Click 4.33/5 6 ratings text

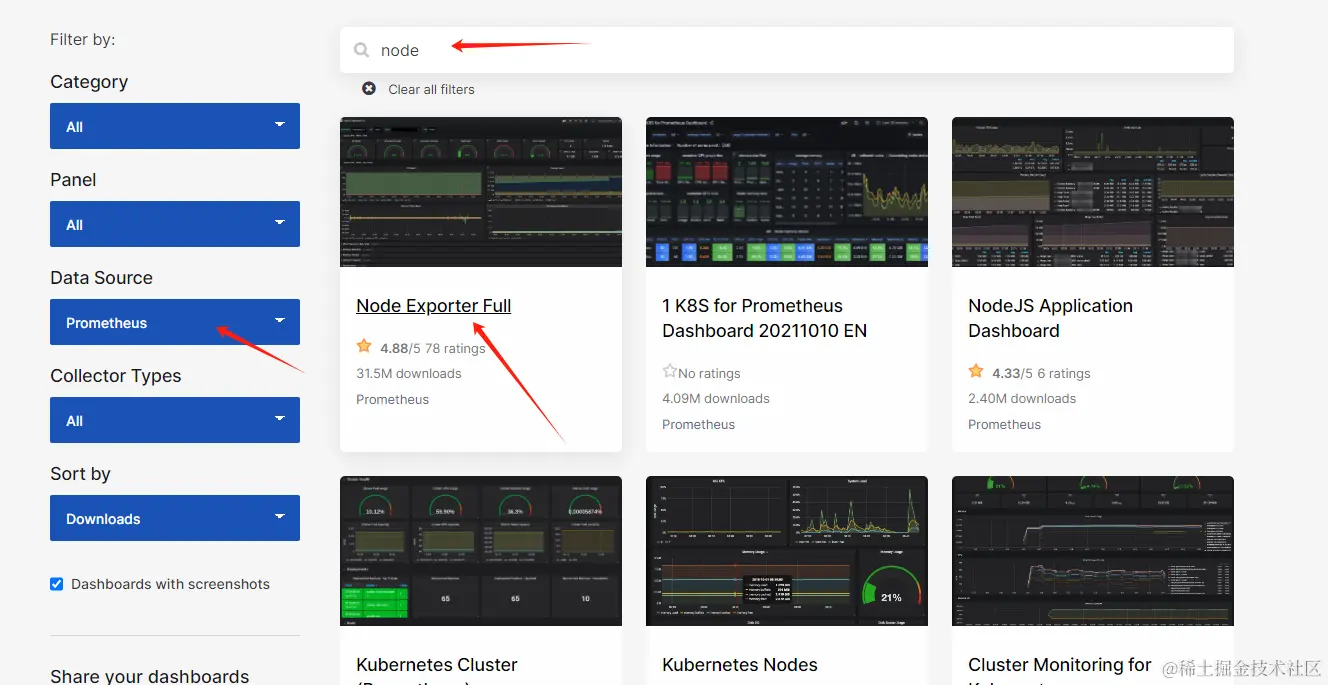(x=1041, y=373)
